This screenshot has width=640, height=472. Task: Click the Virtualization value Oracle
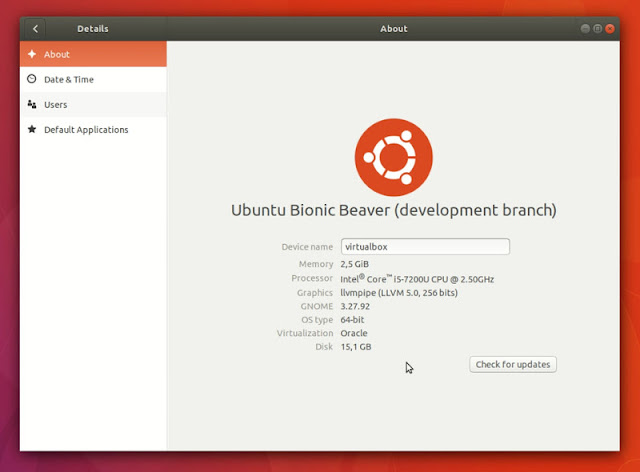click(354, 333)
